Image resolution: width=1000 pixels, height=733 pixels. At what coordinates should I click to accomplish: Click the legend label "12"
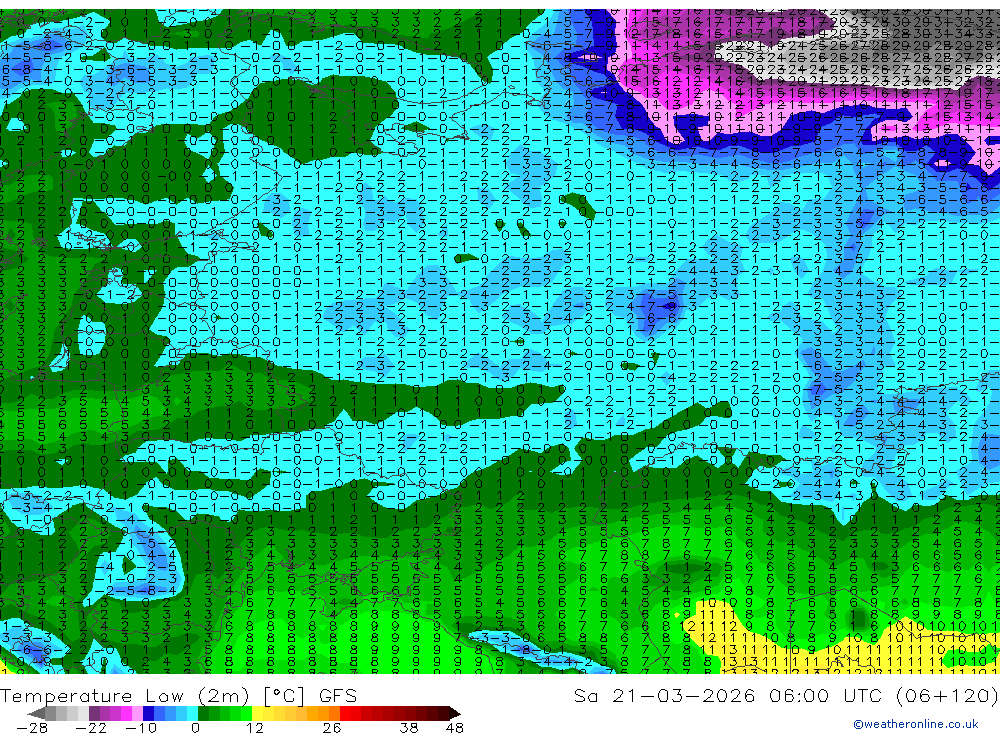[255, 727]
